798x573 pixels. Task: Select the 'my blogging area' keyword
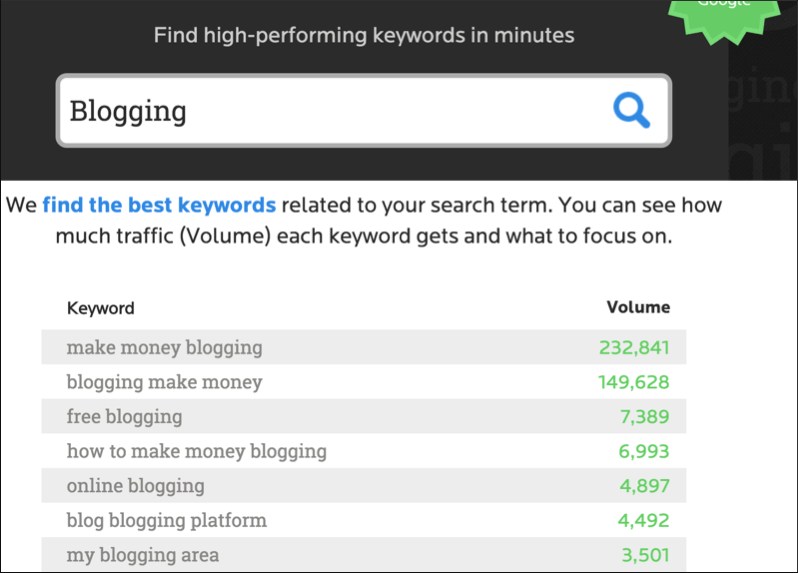(x=142, y=555)
